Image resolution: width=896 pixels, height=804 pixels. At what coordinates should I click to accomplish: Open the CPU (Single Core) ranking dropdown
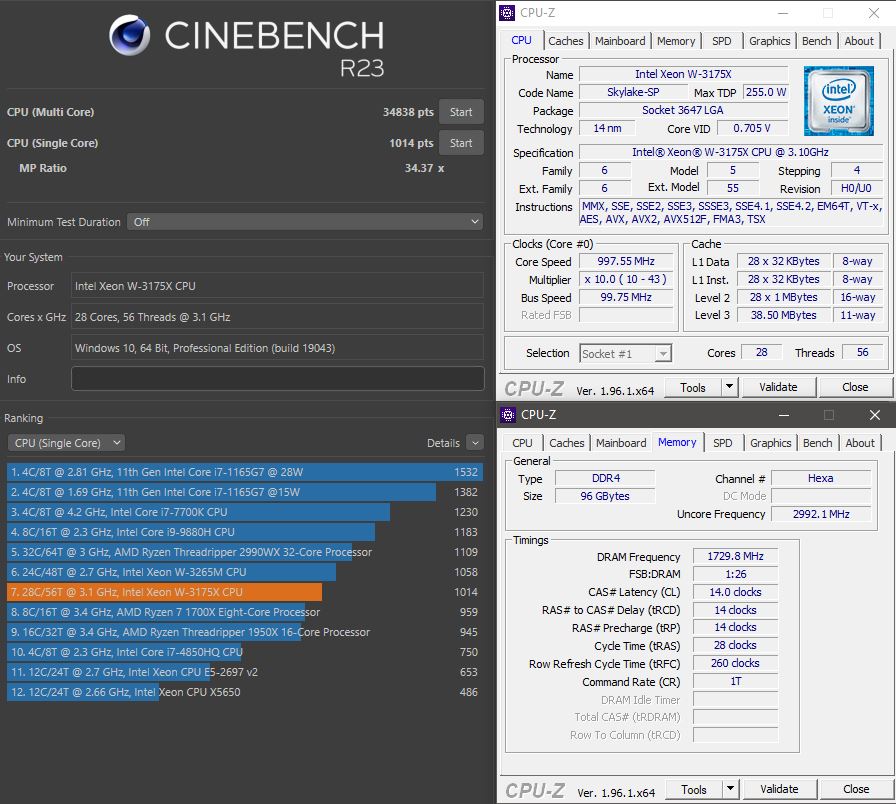[x=66, y=443]
